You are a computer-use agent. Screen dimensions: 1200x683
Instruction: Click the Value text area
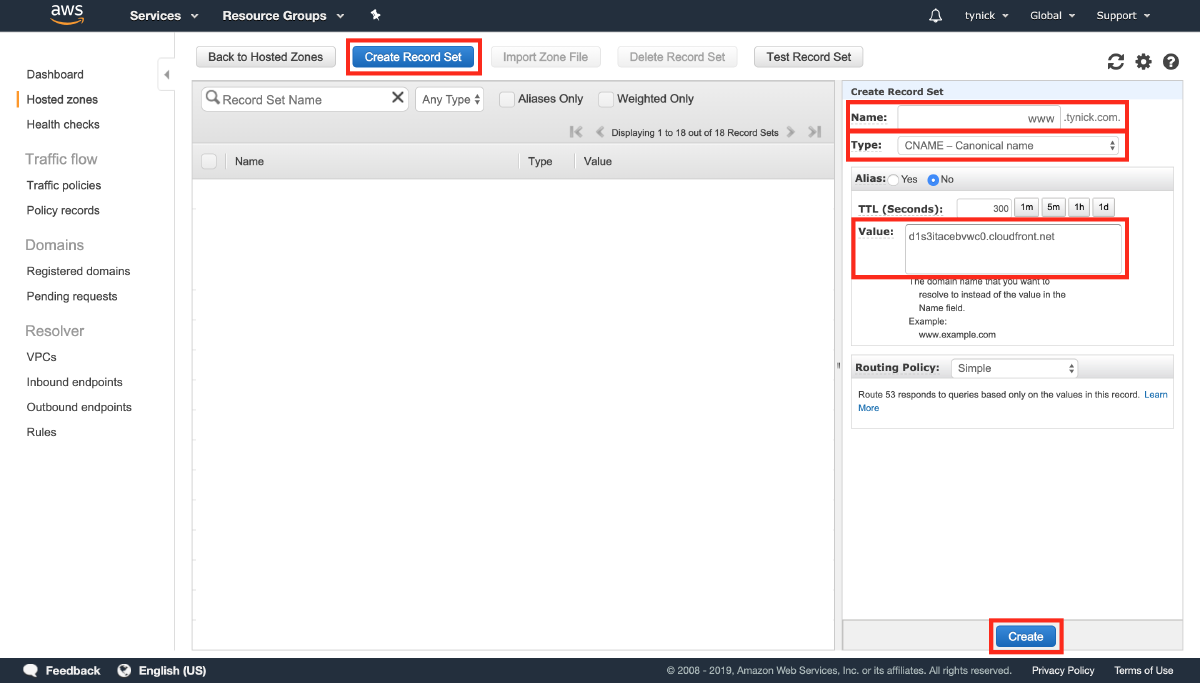click(1013, 248)
